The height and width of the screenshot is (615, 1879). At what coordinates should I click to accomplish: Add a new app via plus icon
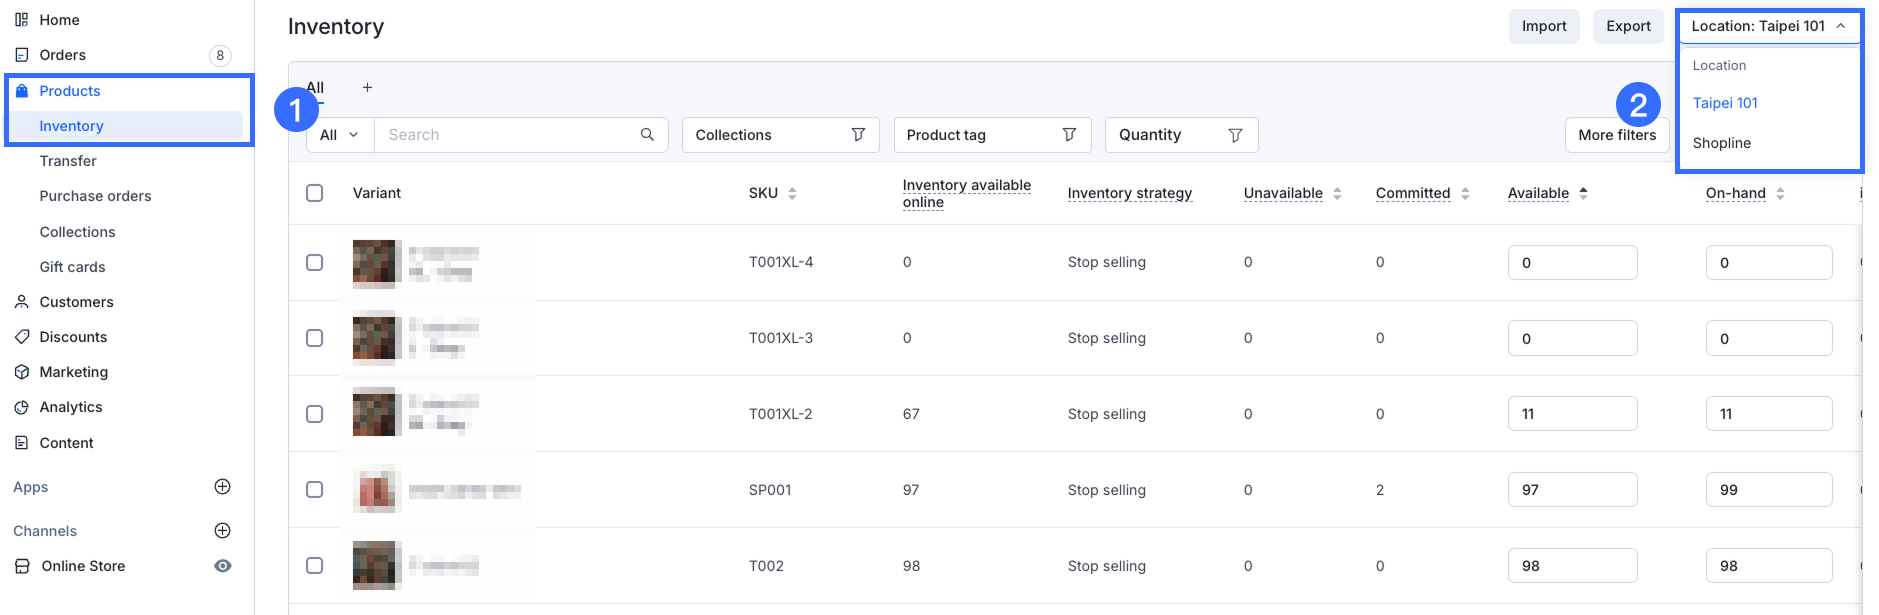click(x=223, y=487)
